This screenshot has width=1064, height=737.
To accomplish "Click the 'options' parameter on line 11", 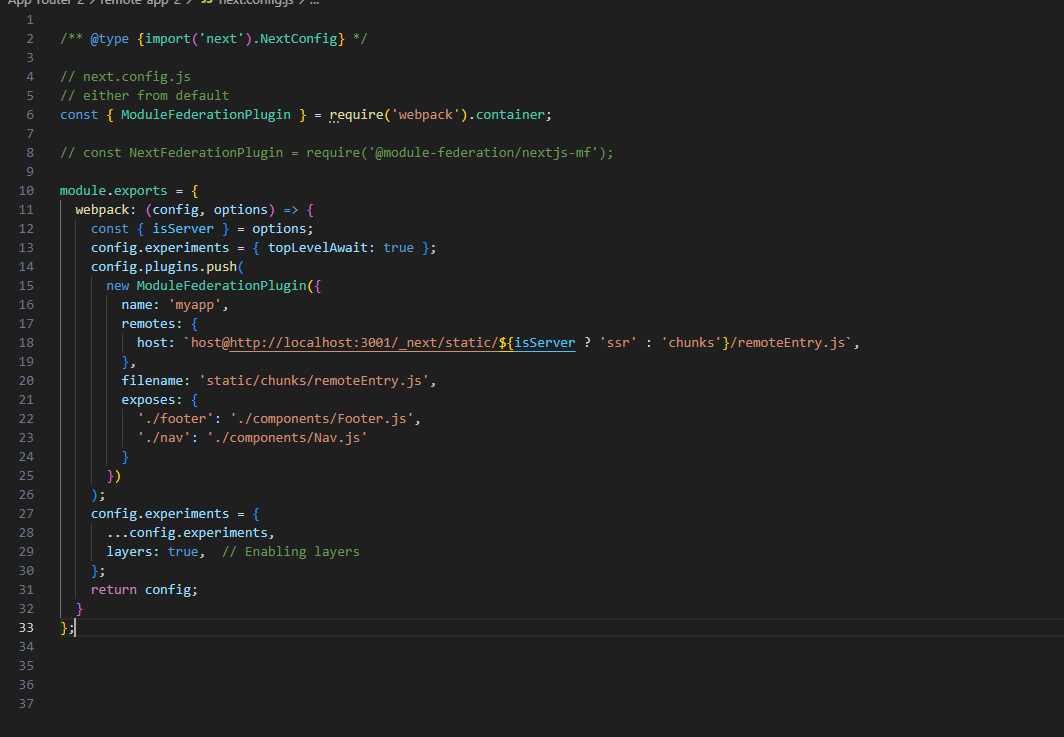I will pyautogui.click(x=240, y=210).
